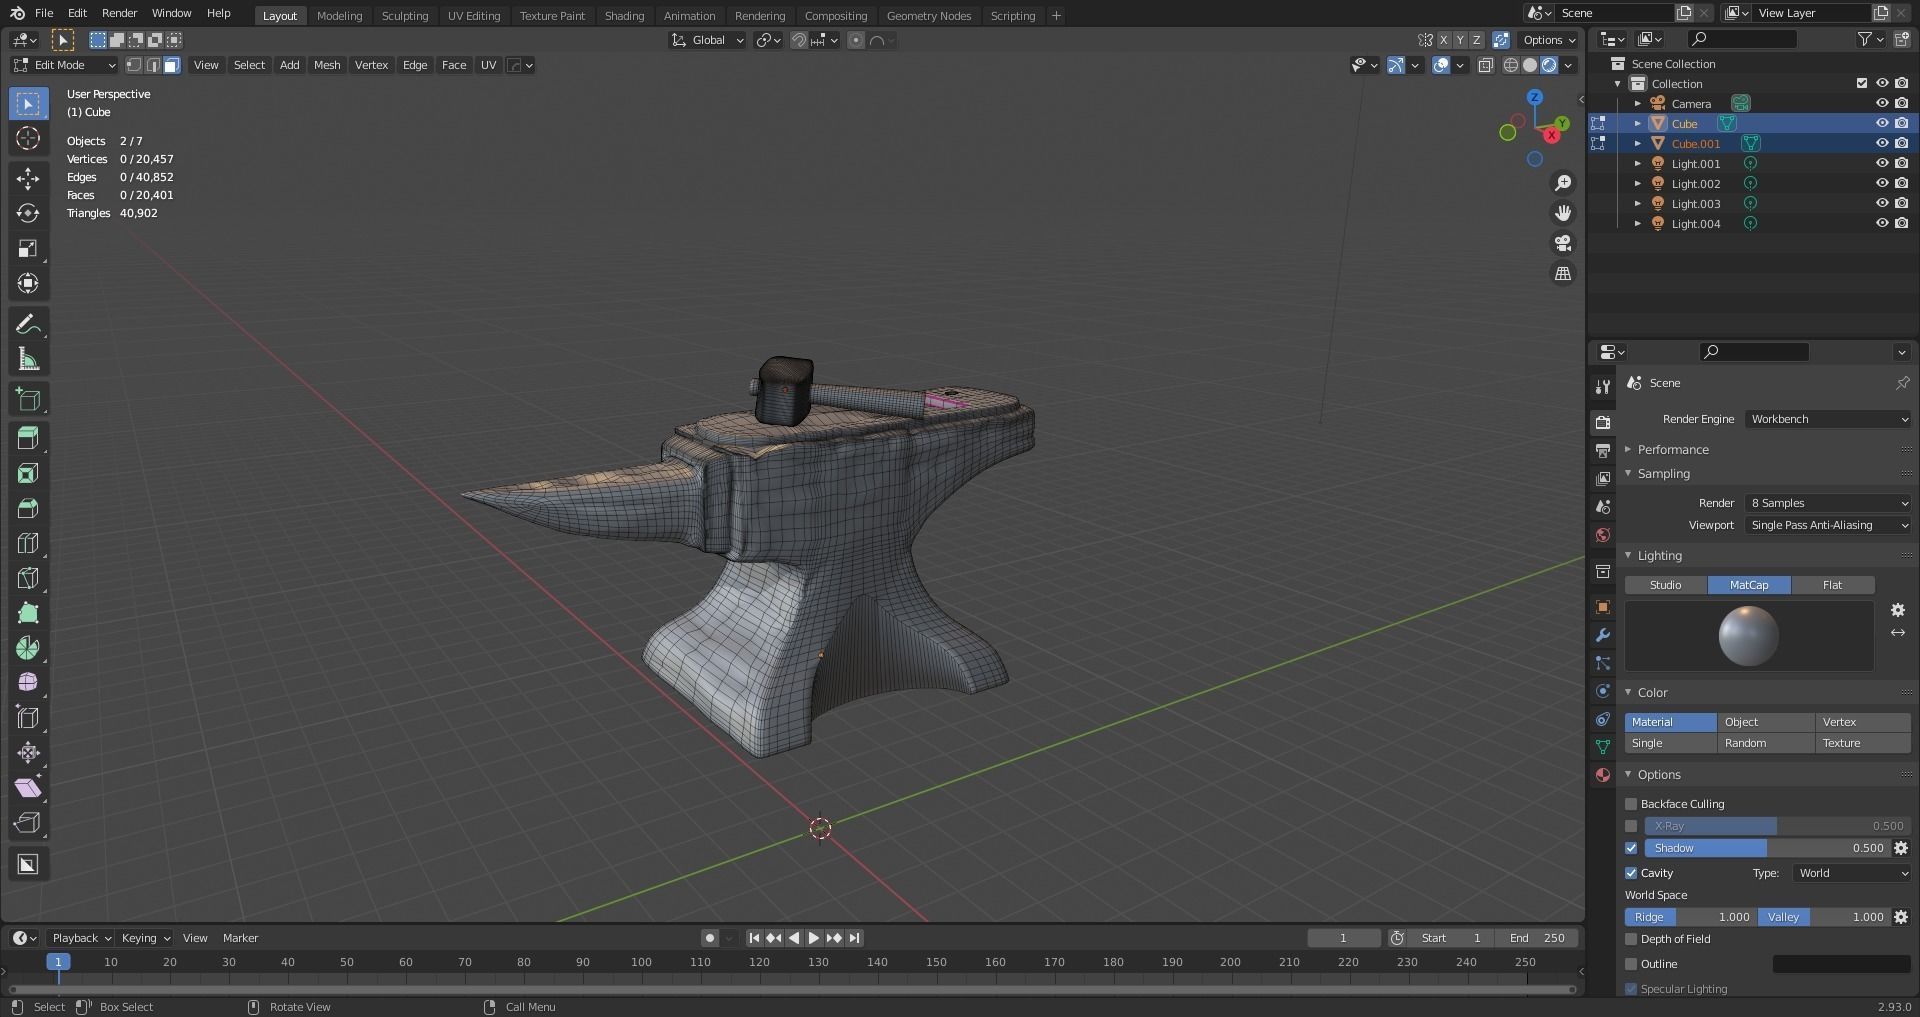1920x1017 pixels.
Task: Hide Camera in viewport via eye icon
Action: click(1881, 103)
